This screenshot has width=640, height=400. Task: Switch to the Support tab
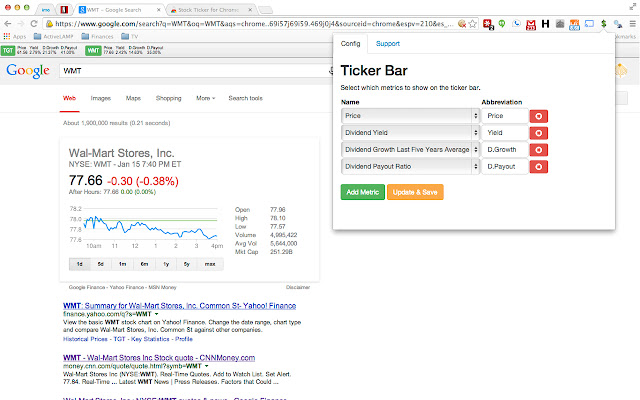[387, 44]
